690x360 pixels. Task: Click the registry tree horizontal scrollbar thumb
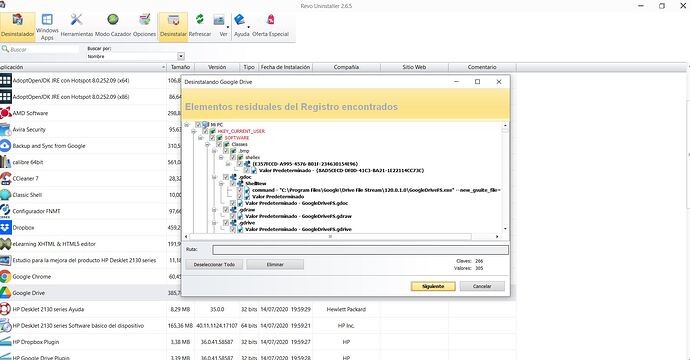pyautogui.click(x=331, y=236)
